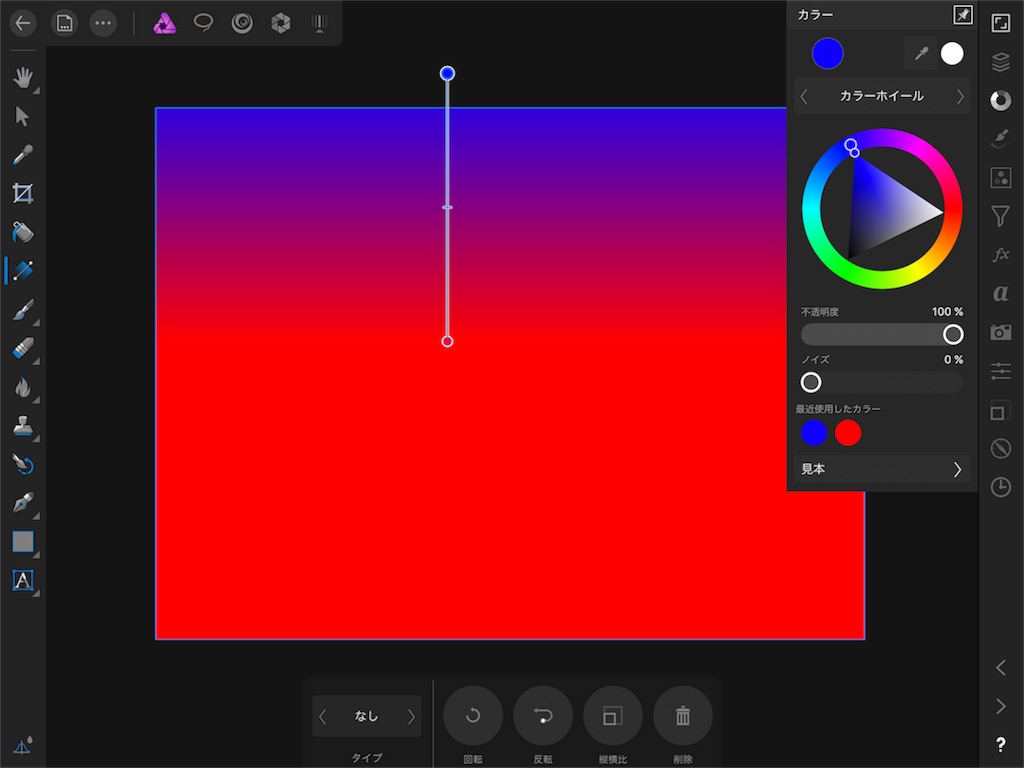
Task: Select the Pen tool
Action: (23, 503)
